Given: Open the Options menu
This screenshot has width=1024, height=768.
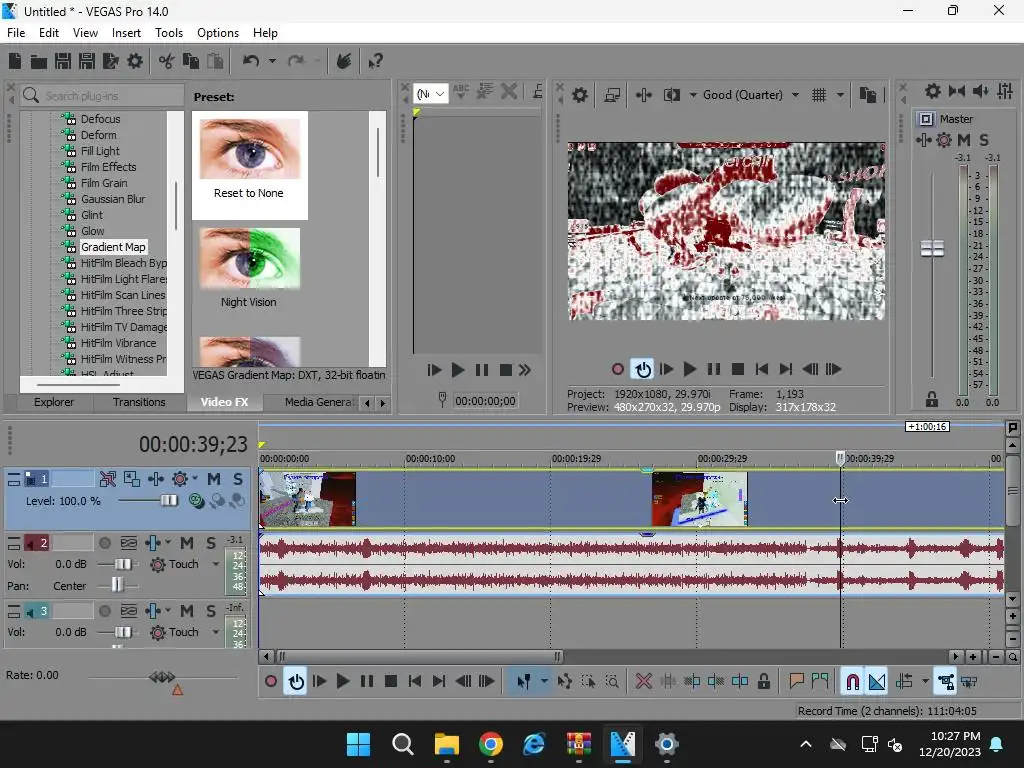Looking at the screenshot, I should coord(217,33).
